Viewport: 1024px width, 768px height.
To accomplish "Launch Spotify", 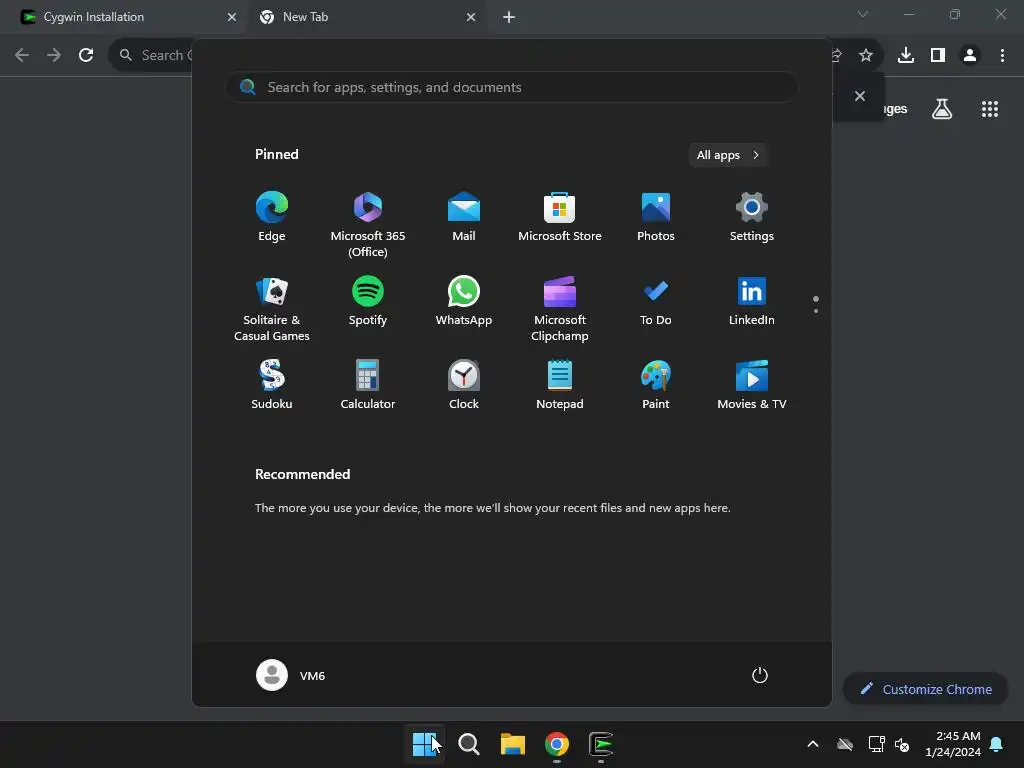I will pos(368,301).
